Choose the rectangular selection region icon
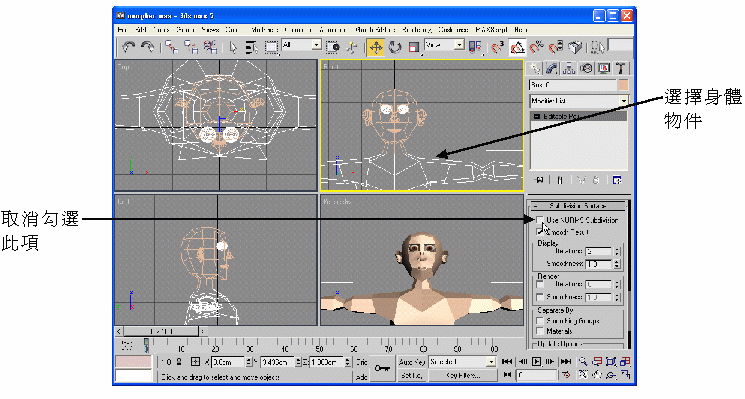Viewport: 745px width, 399px height. click(x=271, y=47)
